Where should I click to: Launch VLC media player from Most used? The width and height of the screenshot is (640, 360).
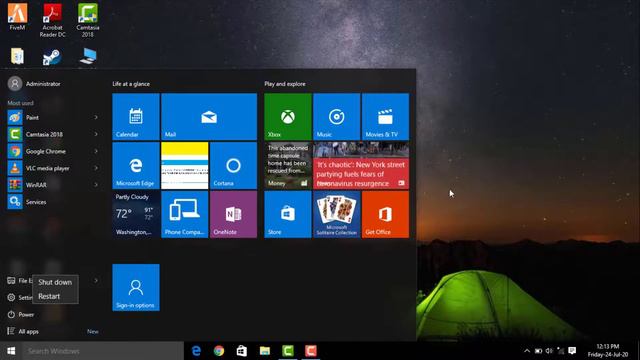(x=53, y=168)
